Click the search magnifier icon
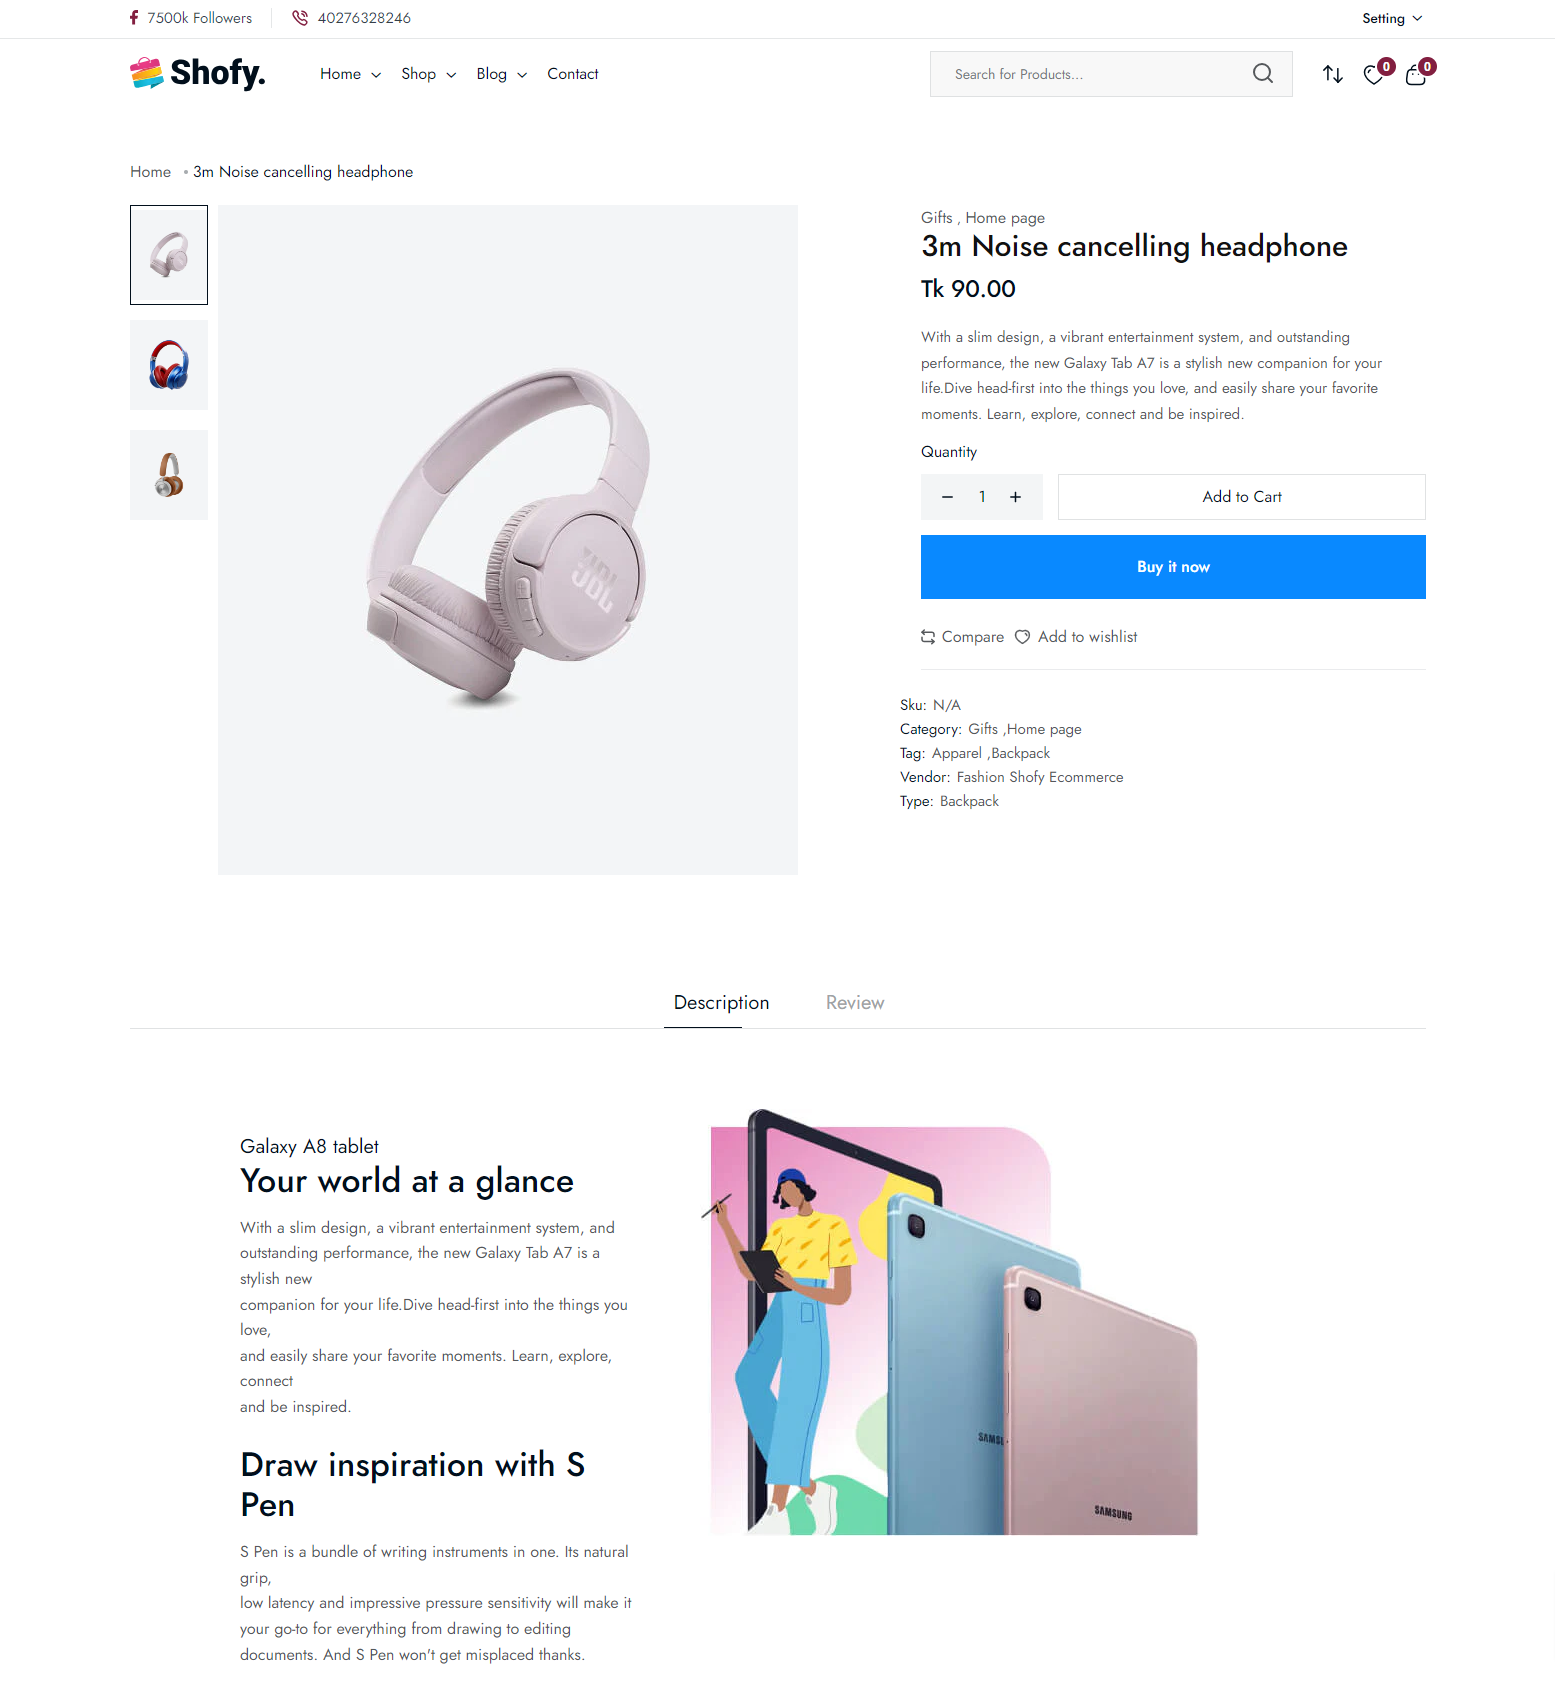This screenshot has width=1555, height=1687. [1263, 73]
